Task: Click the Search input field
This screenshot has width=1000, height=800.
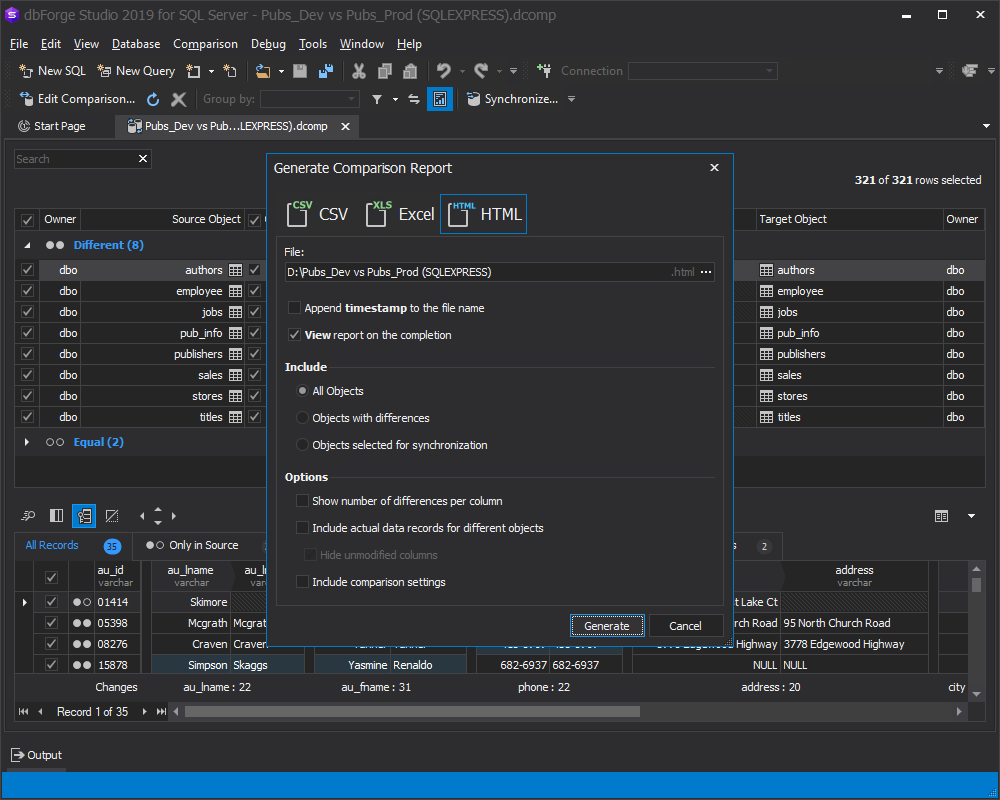Action: pos(75,159)
